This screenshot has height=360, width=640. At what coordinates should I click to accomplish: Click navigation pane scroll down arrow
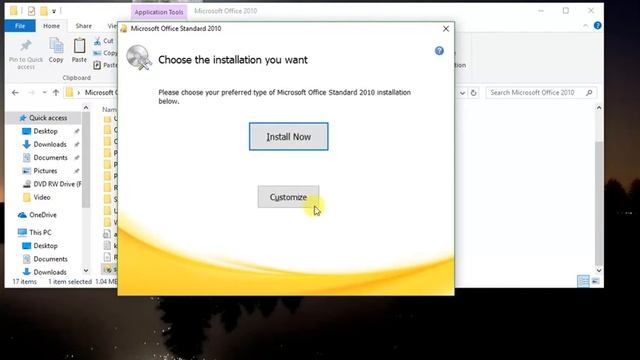86,270
